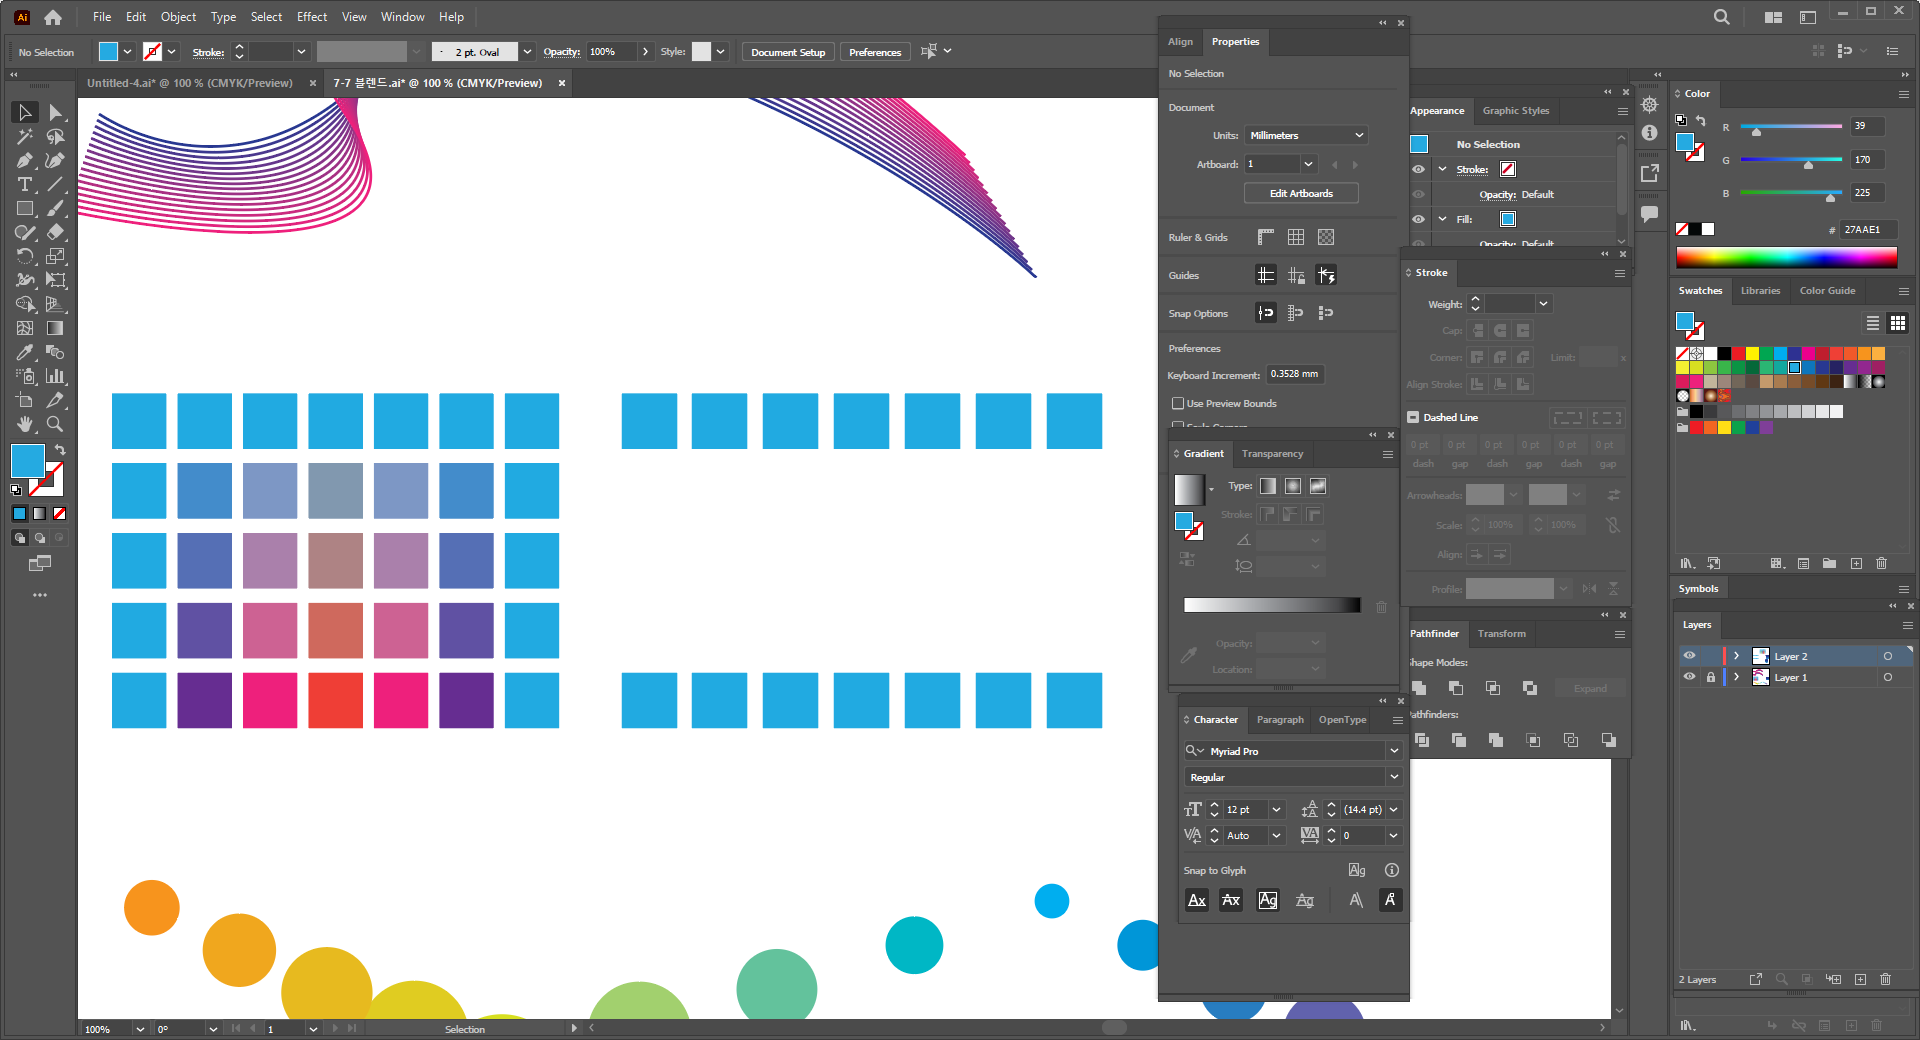This screenshot has width=1920, height=1040.
Task: Toggle visibility of Layer 1
Action: (1690, 677)
